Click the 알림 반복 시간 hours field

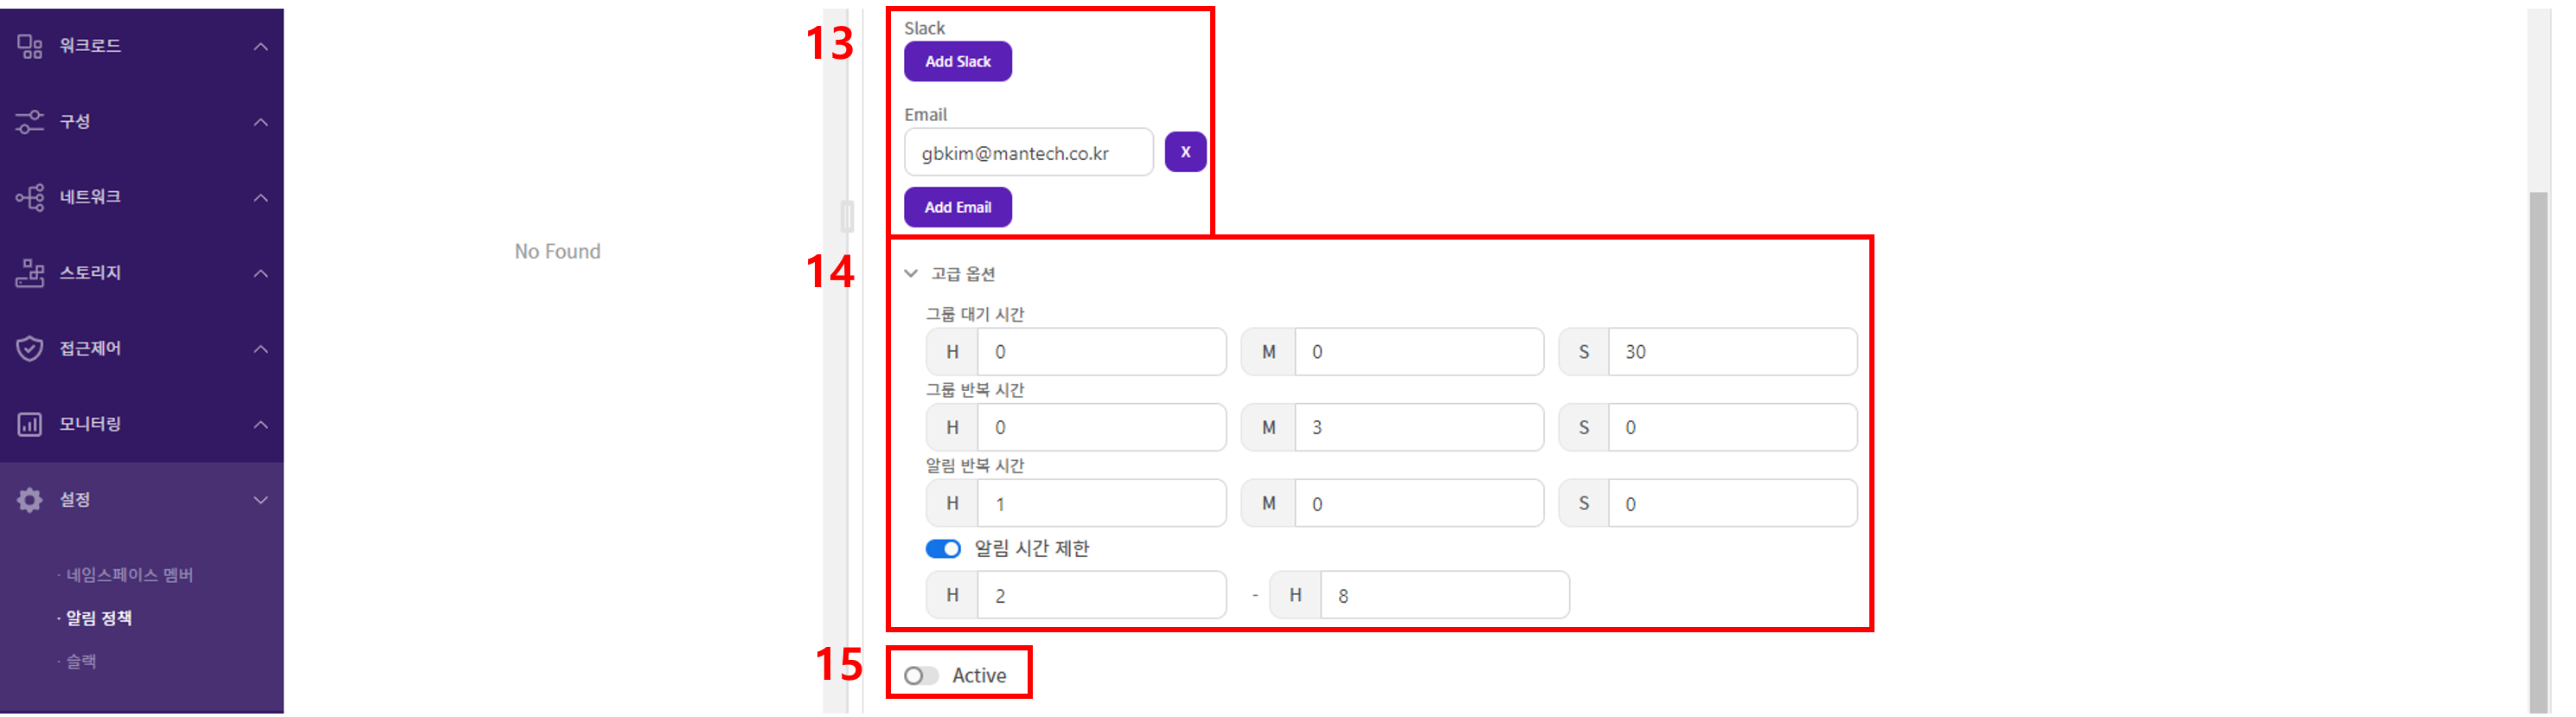coord(1101,504)
